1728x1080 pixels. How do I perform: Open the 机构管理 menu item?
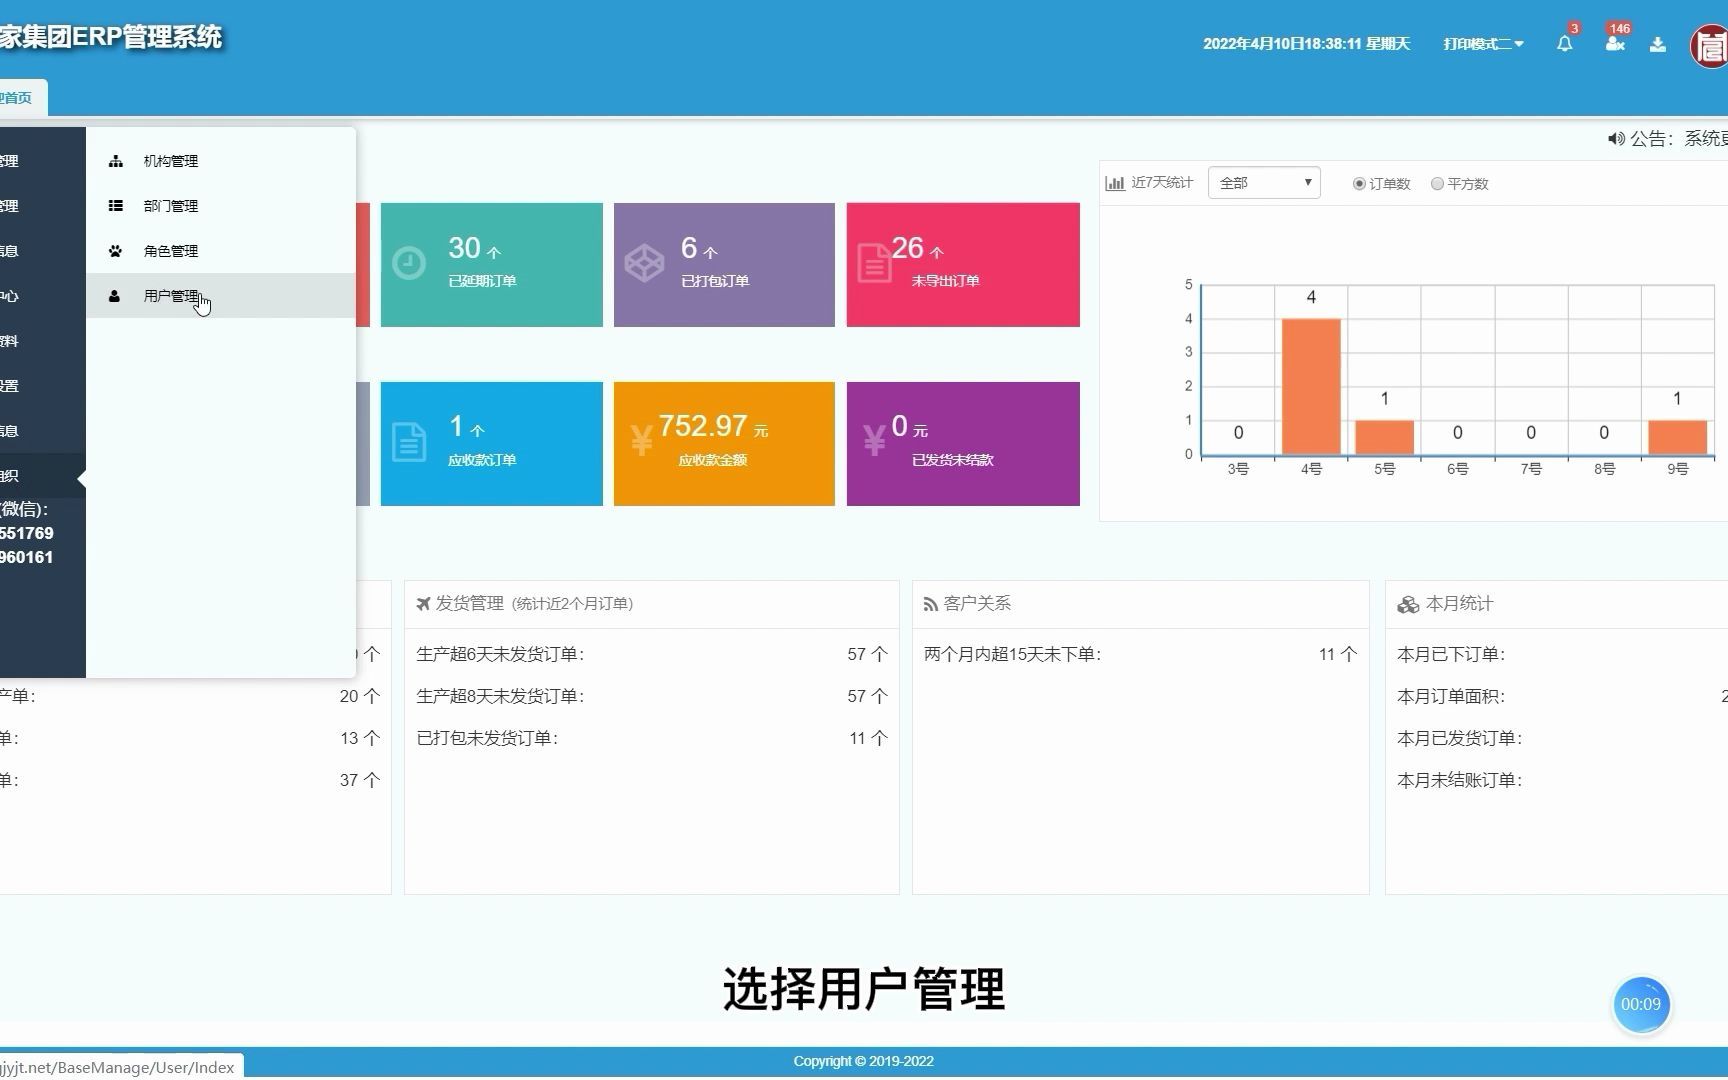[x=221, y=161]
